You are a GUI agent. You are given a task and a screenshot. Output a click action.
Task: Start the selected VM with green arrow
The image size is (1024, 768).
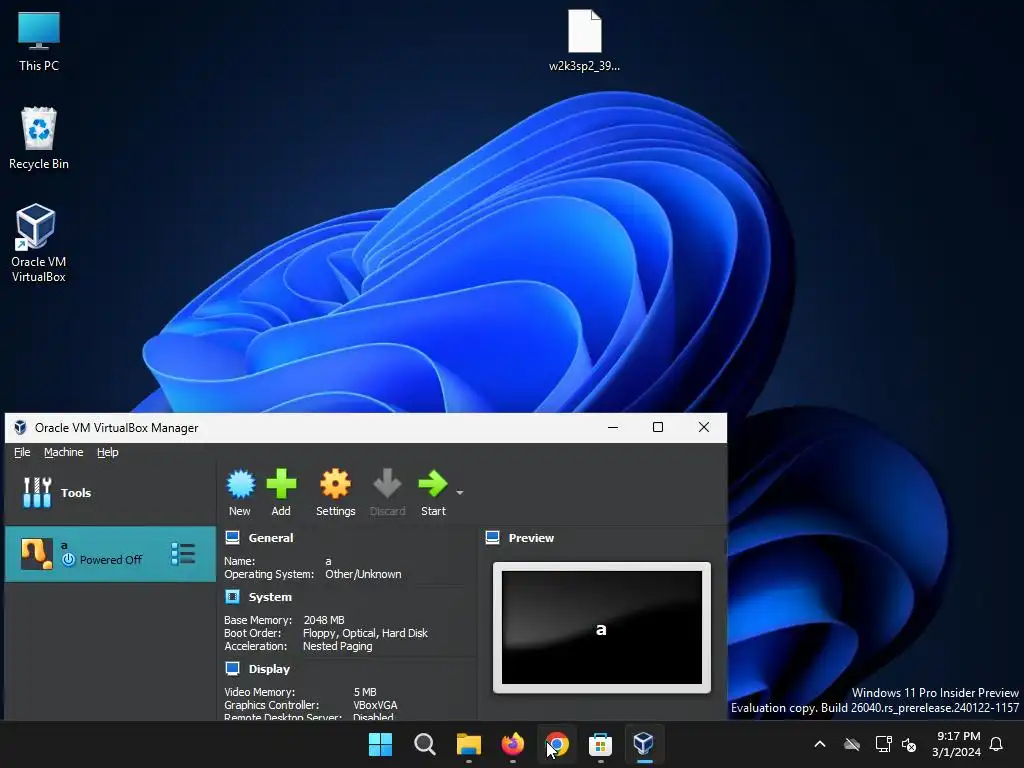(x=433, y=485)
